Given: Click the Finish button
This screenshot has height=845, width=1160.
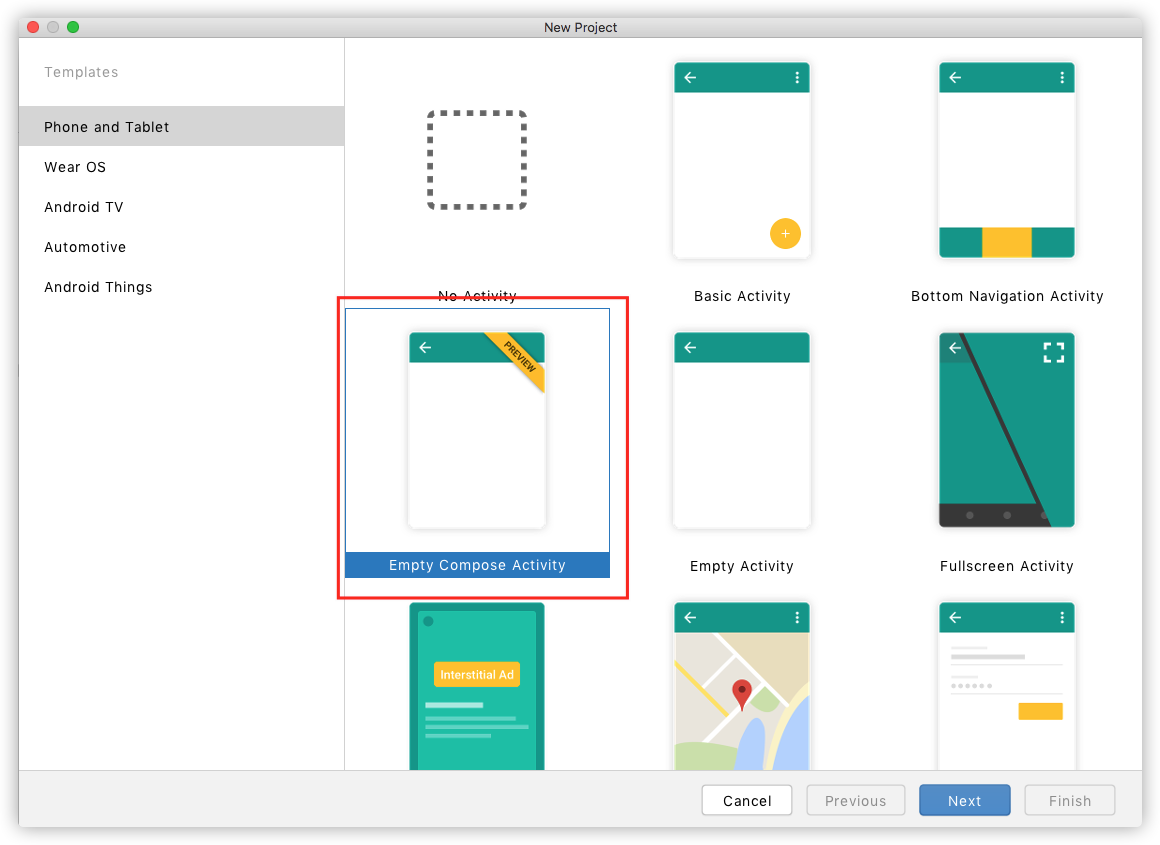Looking at the screenshot, I should click(1070, 800).
